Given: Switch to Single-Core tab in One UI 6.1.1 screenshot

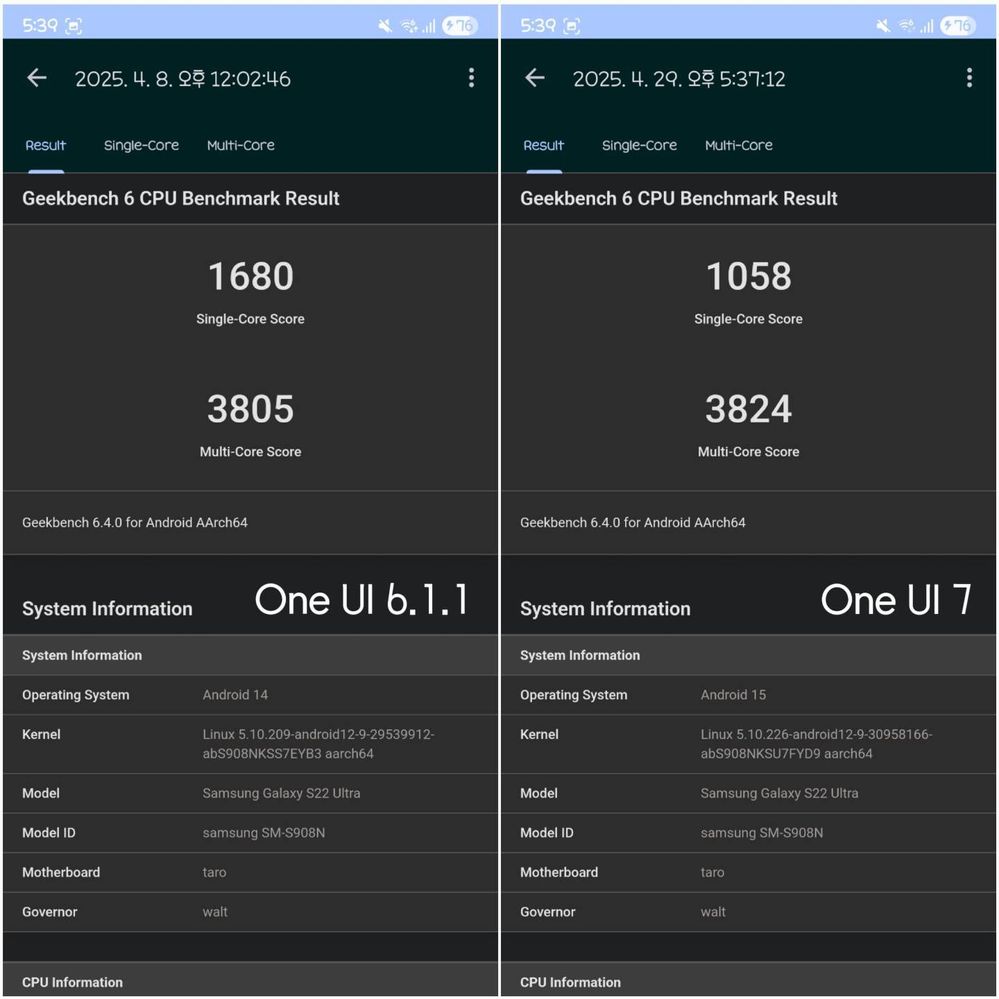Looking at the screenshot, I should coord(141,145).
